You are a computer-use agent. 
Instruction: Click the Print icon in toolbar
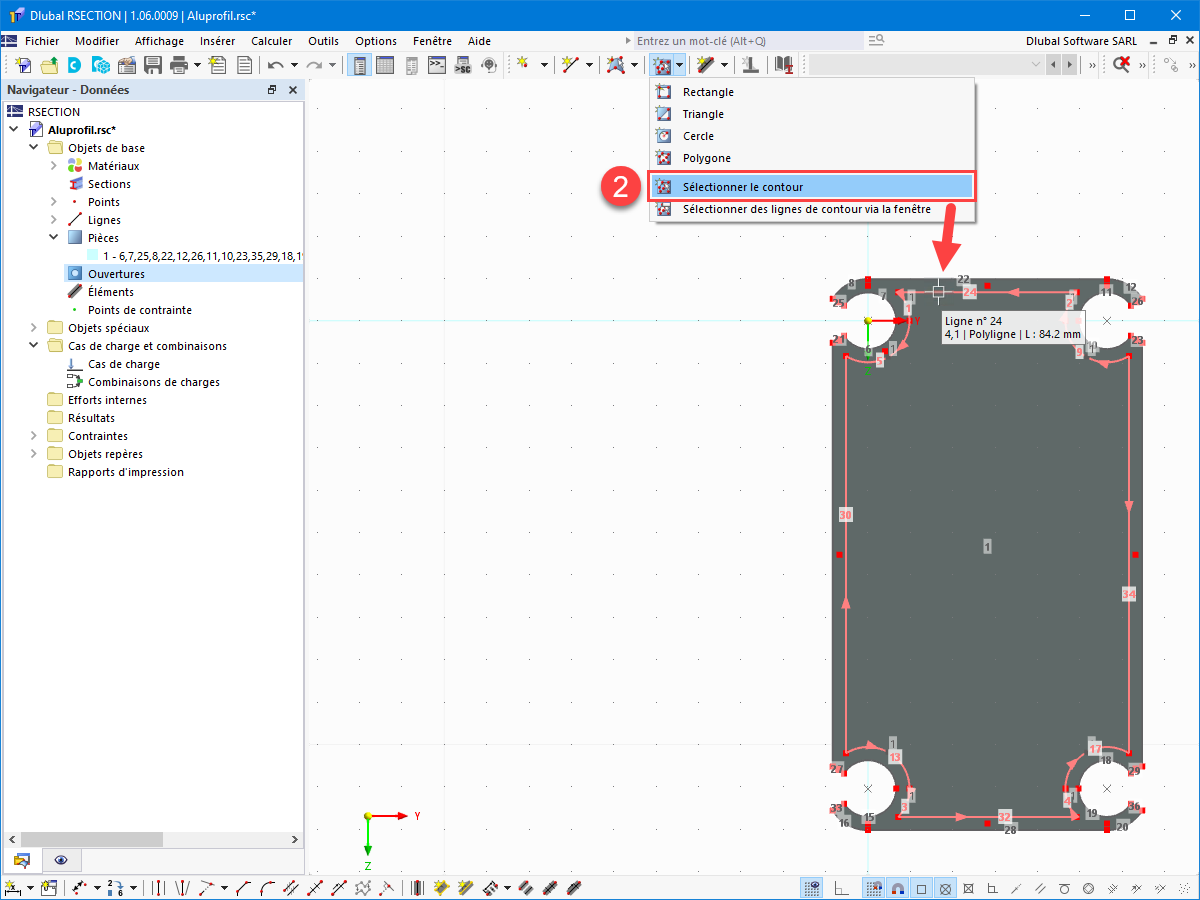click(179, 65)
